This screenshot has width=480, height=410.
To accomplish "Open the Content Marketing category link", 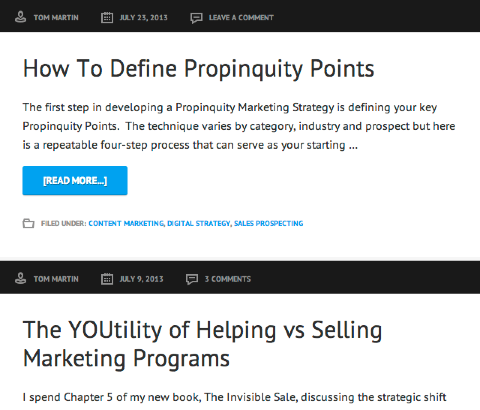I will pyautogui.click(x=126, y=223).
